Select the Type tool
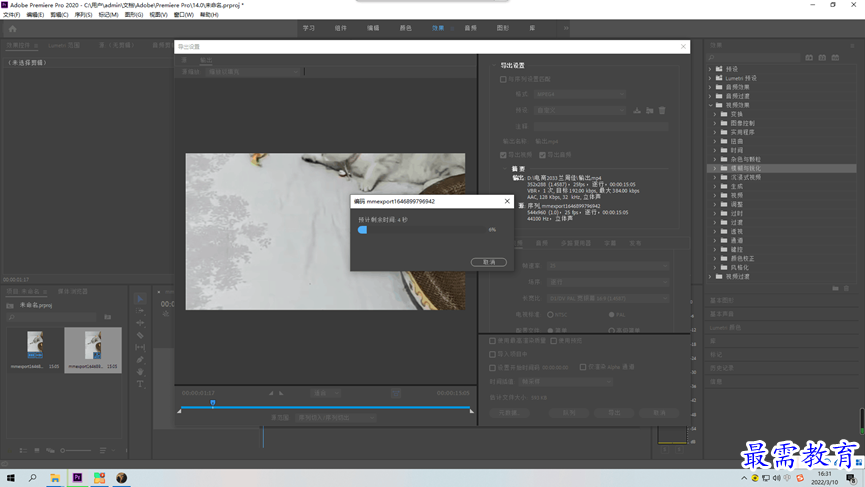Image resolution: width=865 pixels, height=487 pixels. tap(140, 384)
